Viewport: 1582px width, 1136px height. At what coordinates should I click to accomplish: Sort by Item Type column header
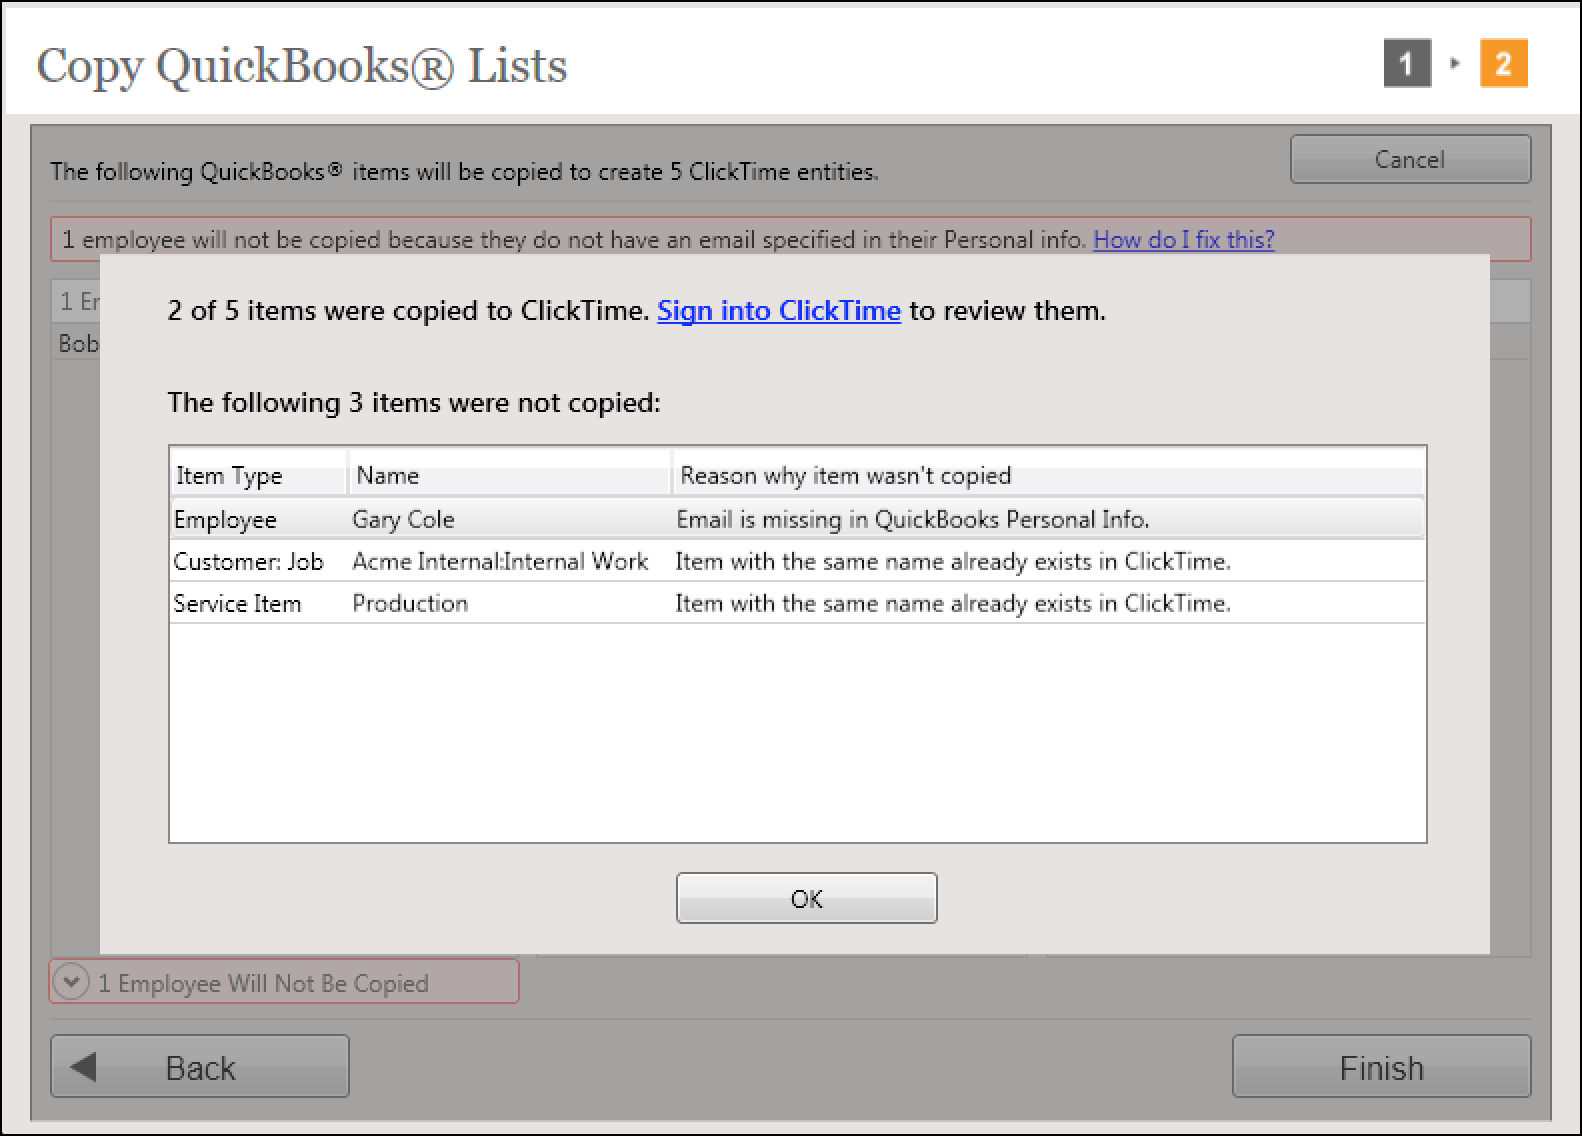[x=258, y=475]
